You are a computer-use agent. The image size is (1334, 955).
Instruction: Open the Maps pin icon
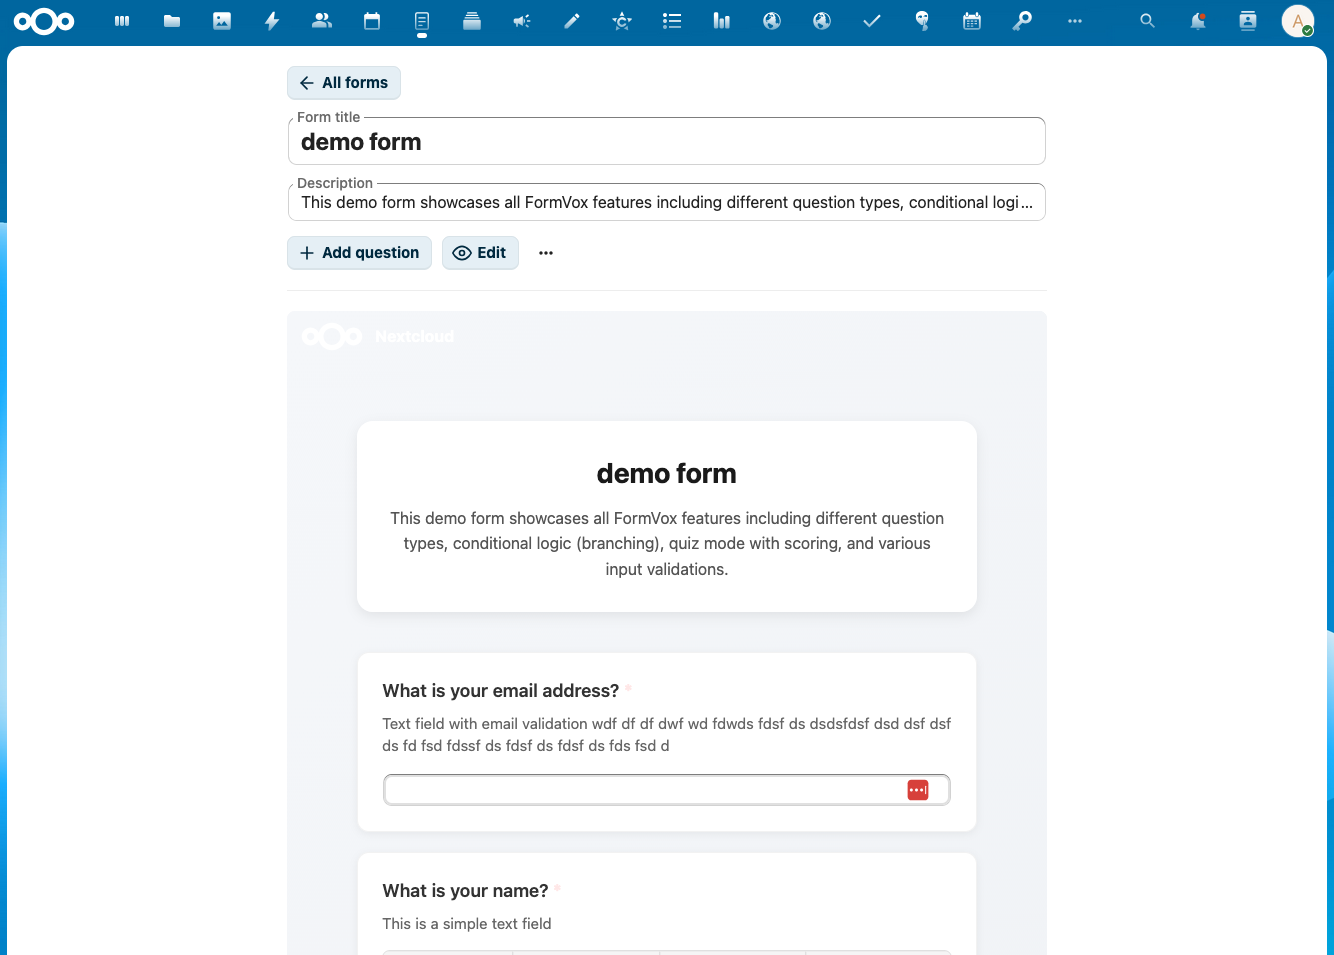(x=921, y=20)
